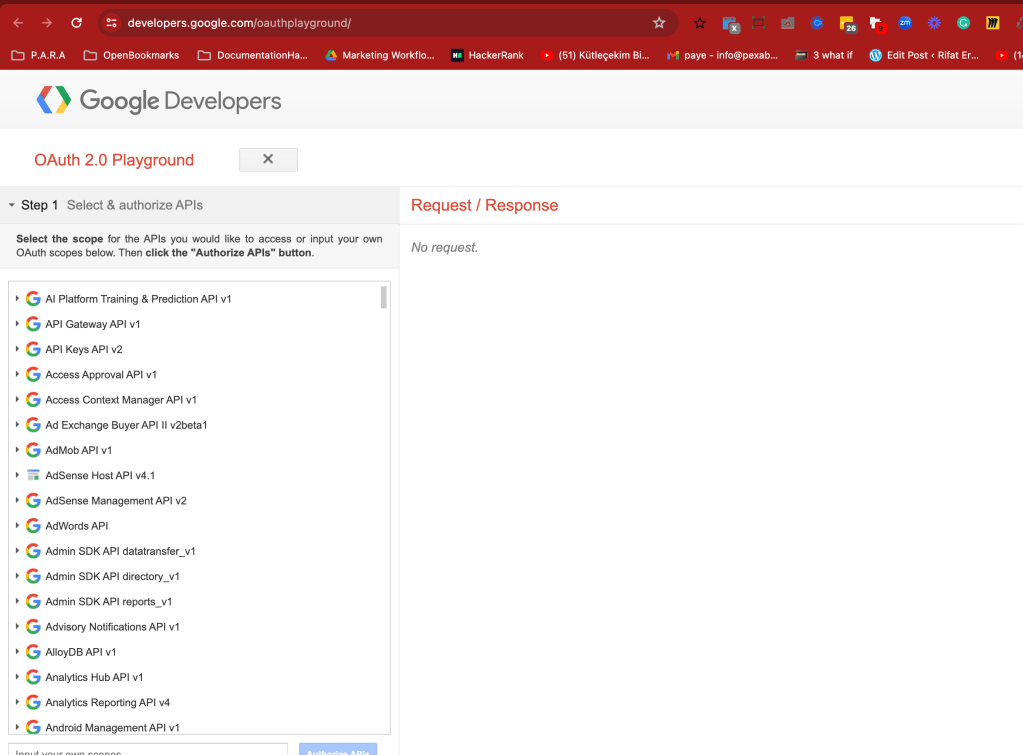Reload the page with the refresh icon
Image resolution: width=1023 pixels, height=755 pixels.
point(76,23)
